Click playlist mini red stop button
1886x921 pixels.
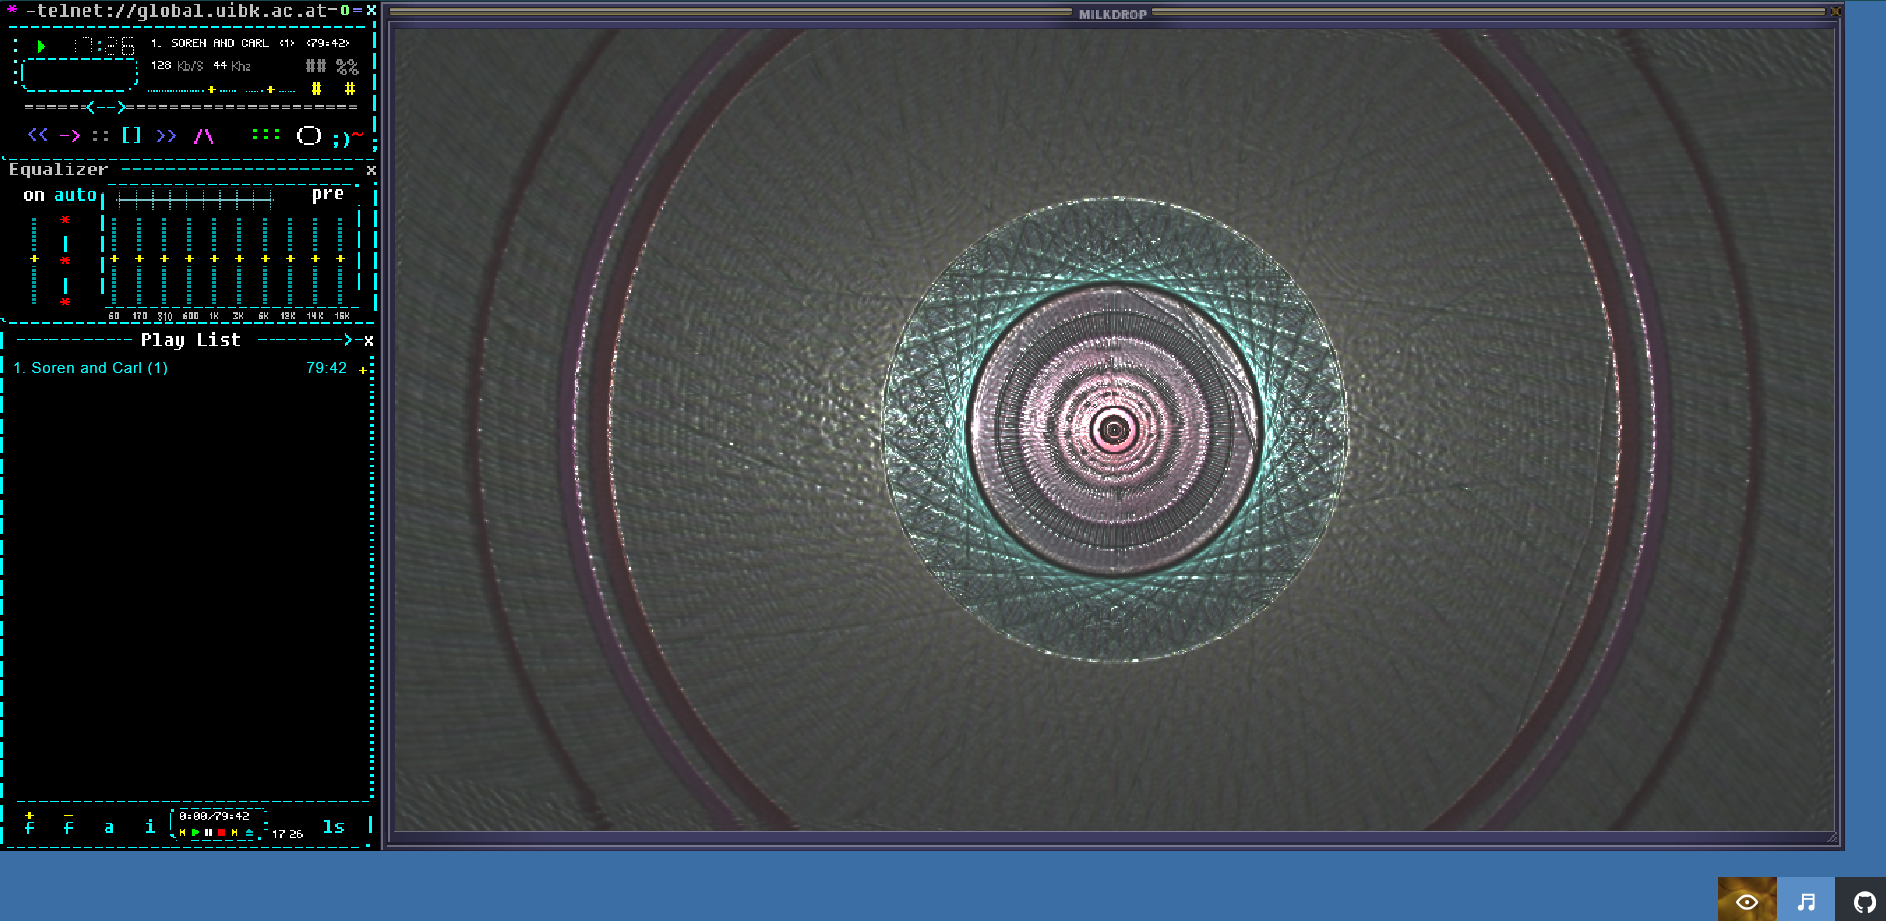coord(221,832)
